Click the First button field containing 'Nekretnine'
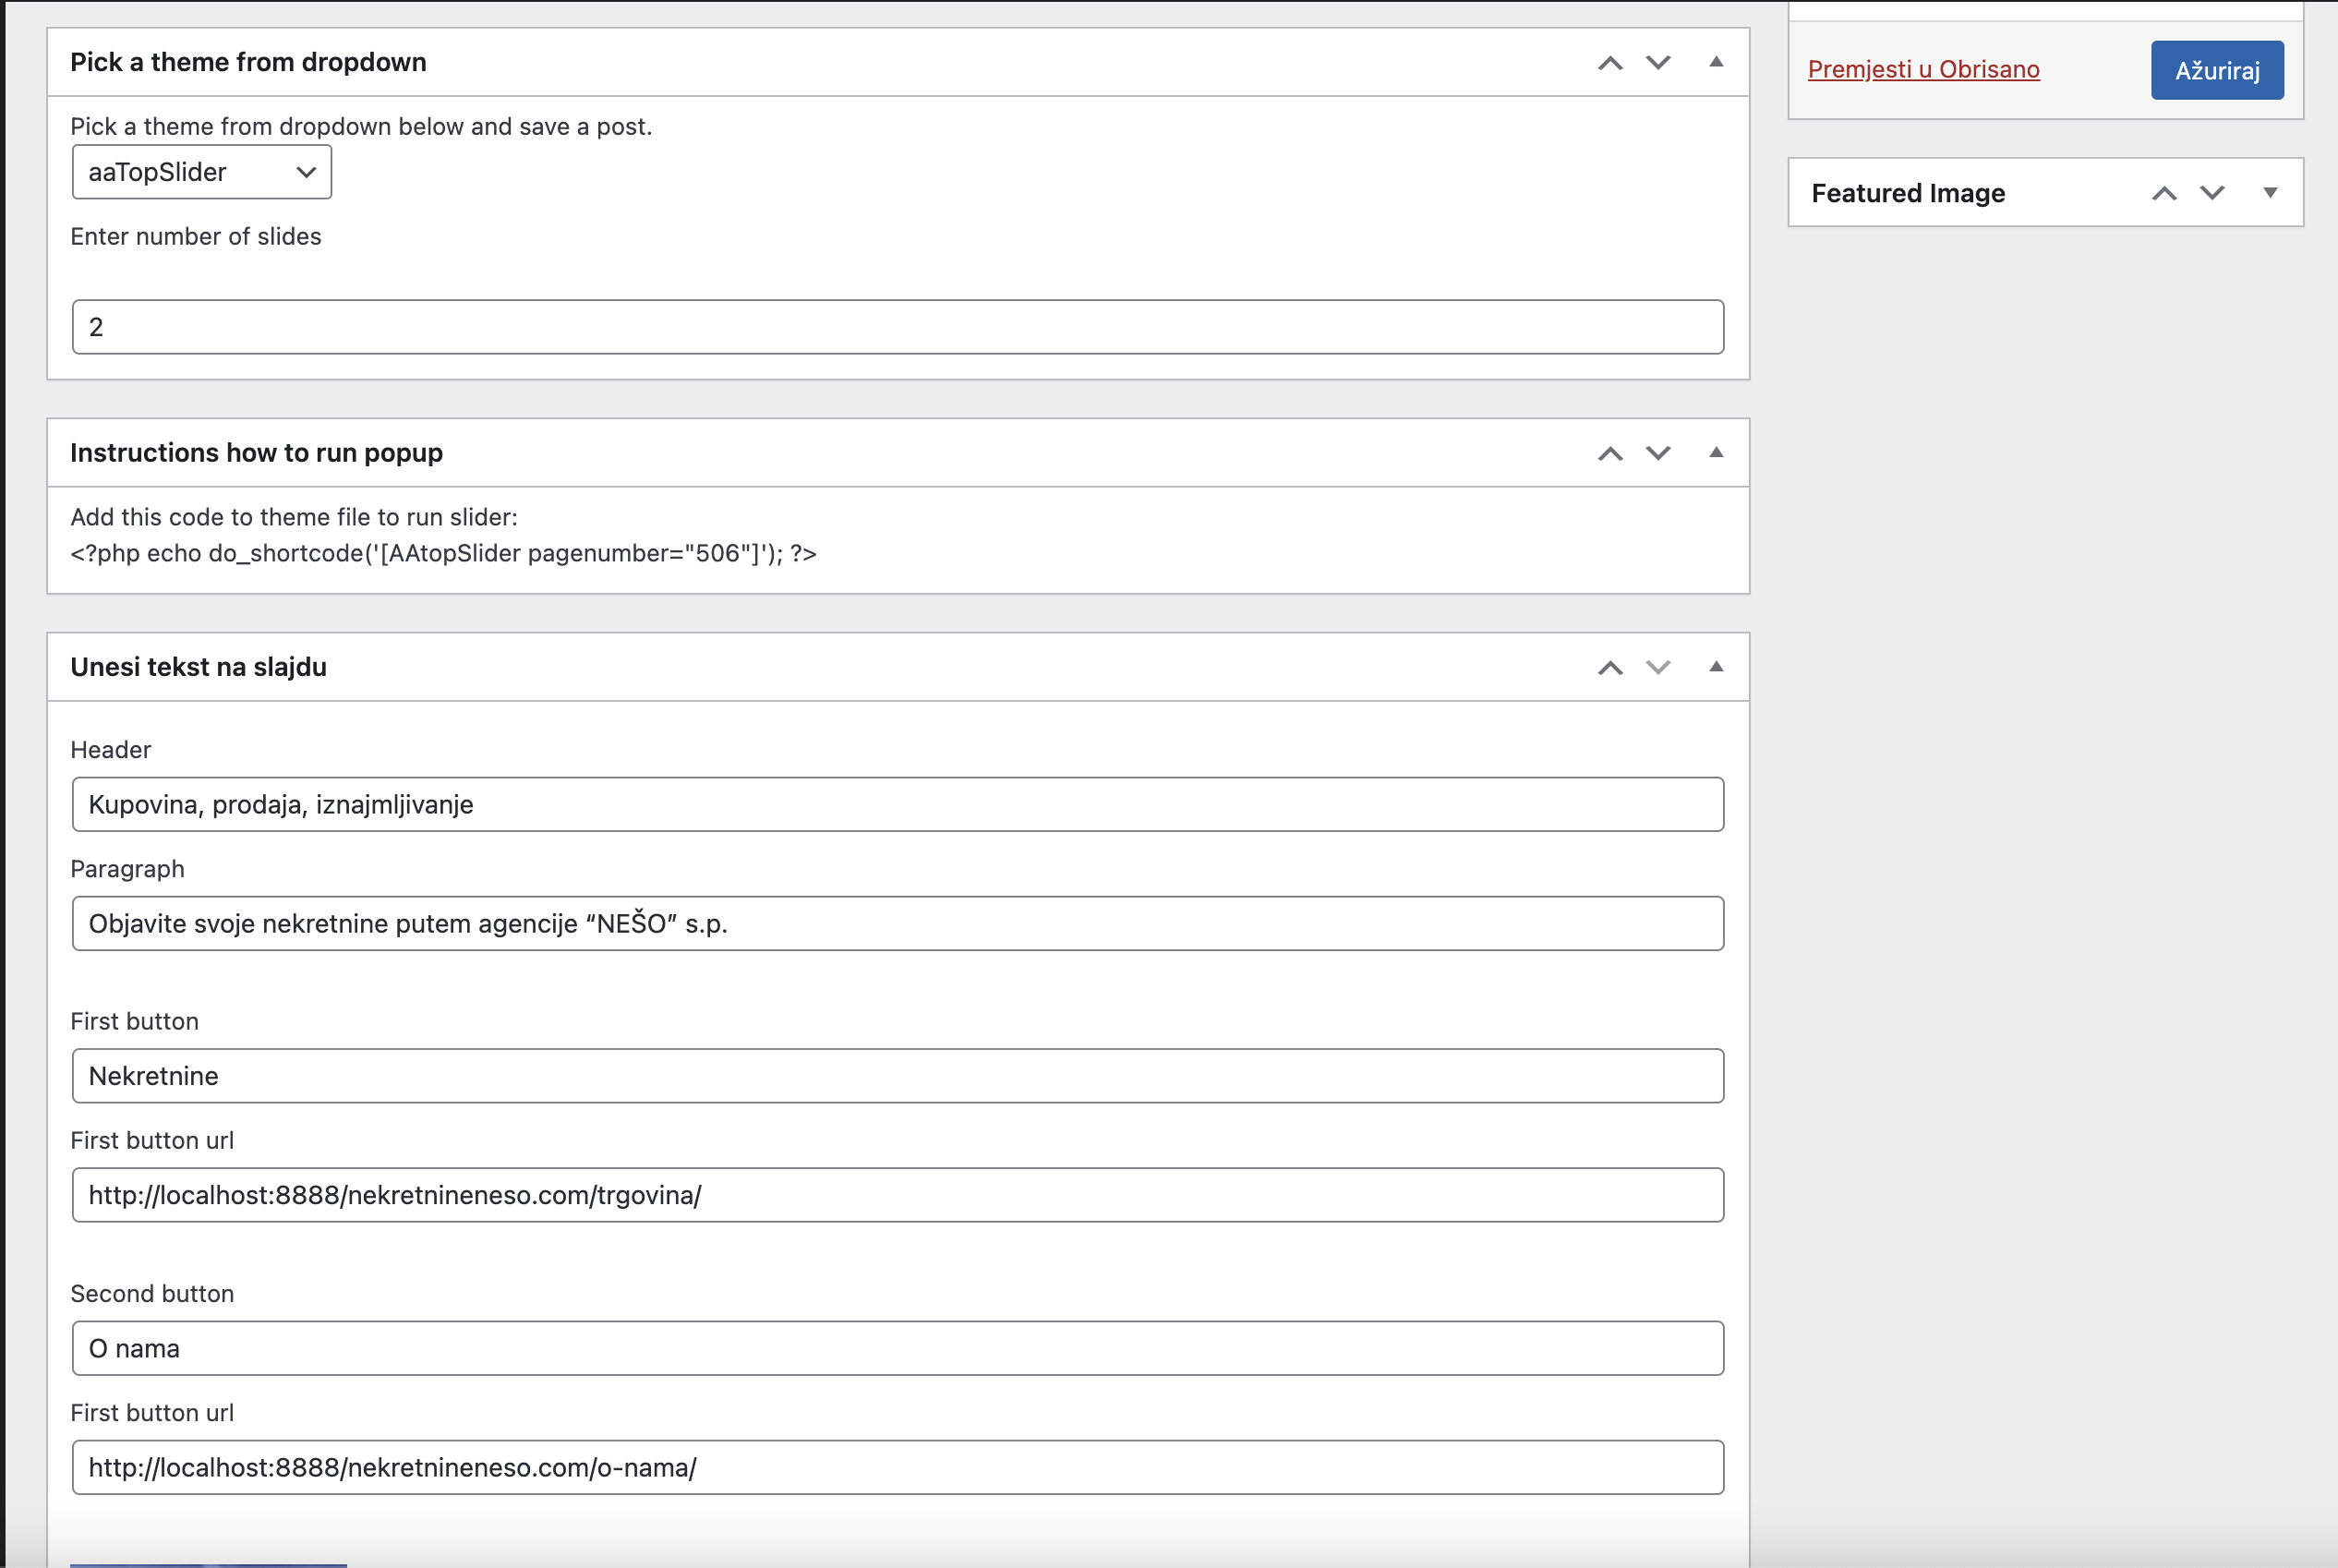 pos(897,1076)
